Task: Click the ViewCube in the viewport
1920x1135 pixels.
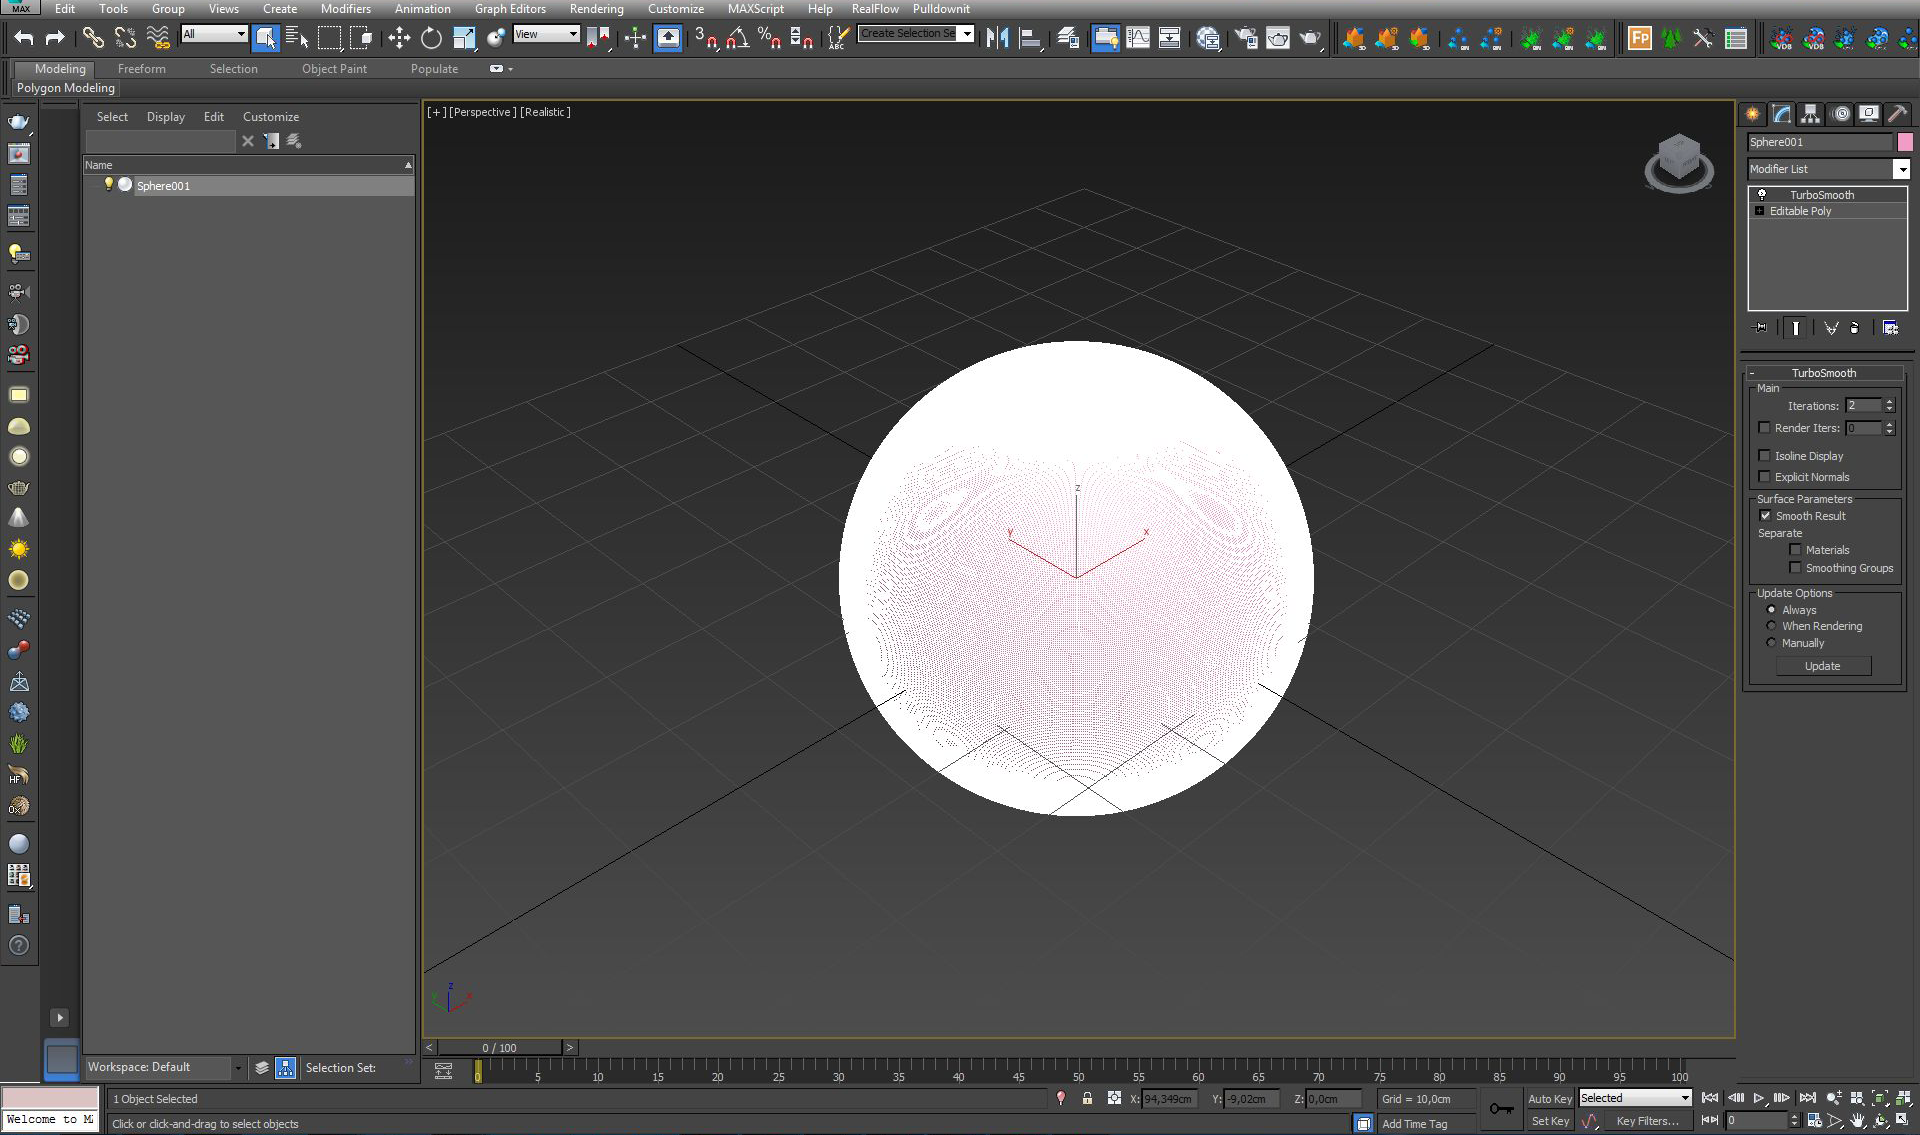Action: 1679,163
